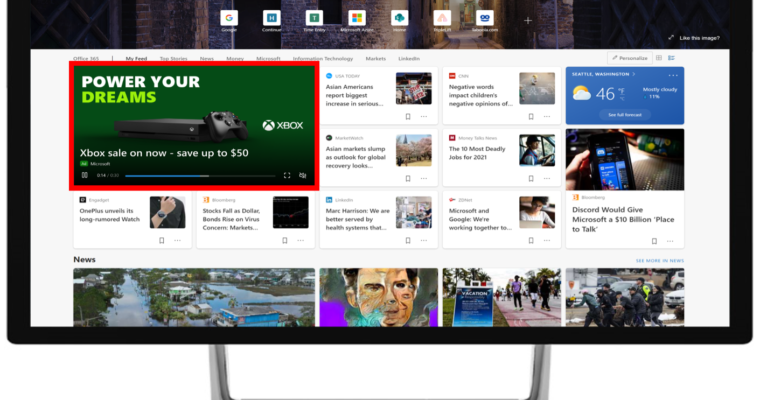The height and width of the screenshot is (400, 760).
Task: Bookmark the OnePlus Watch story
Action: point(161,240)
